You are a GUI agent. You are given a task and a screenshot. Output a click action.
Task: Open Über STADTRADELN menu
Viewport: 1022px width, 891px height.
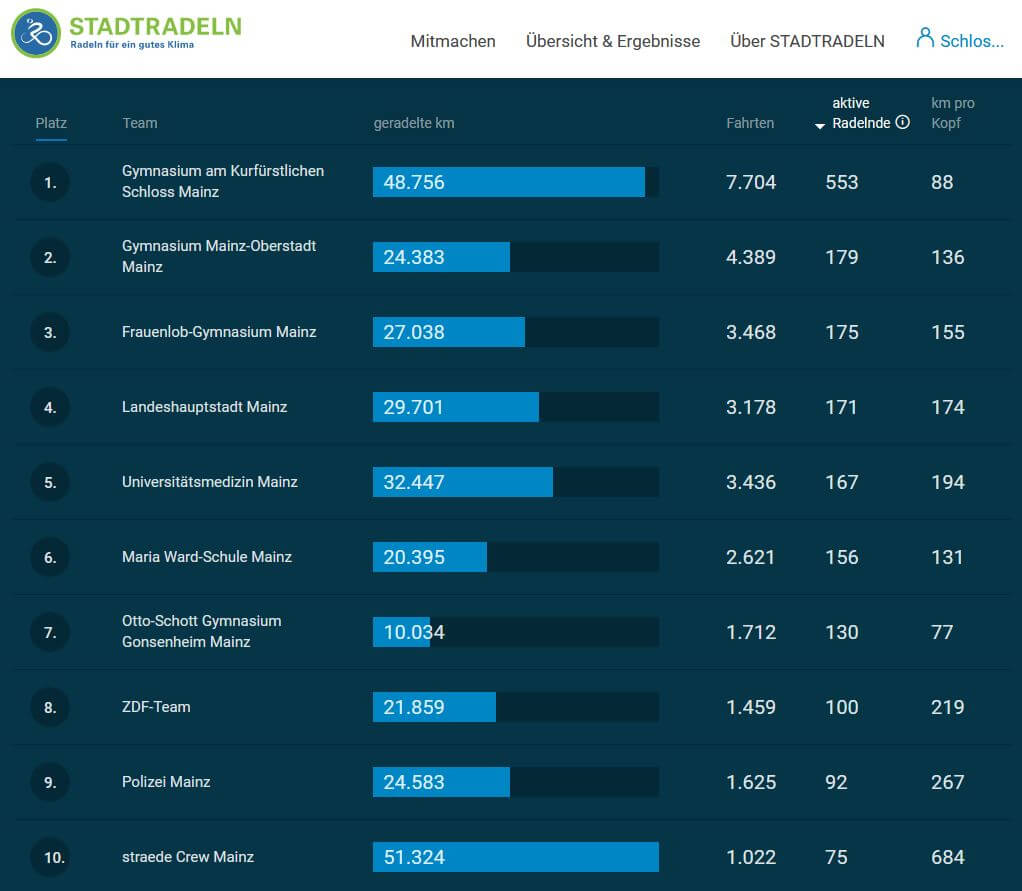pyautogui.click(x=807, y=41)
